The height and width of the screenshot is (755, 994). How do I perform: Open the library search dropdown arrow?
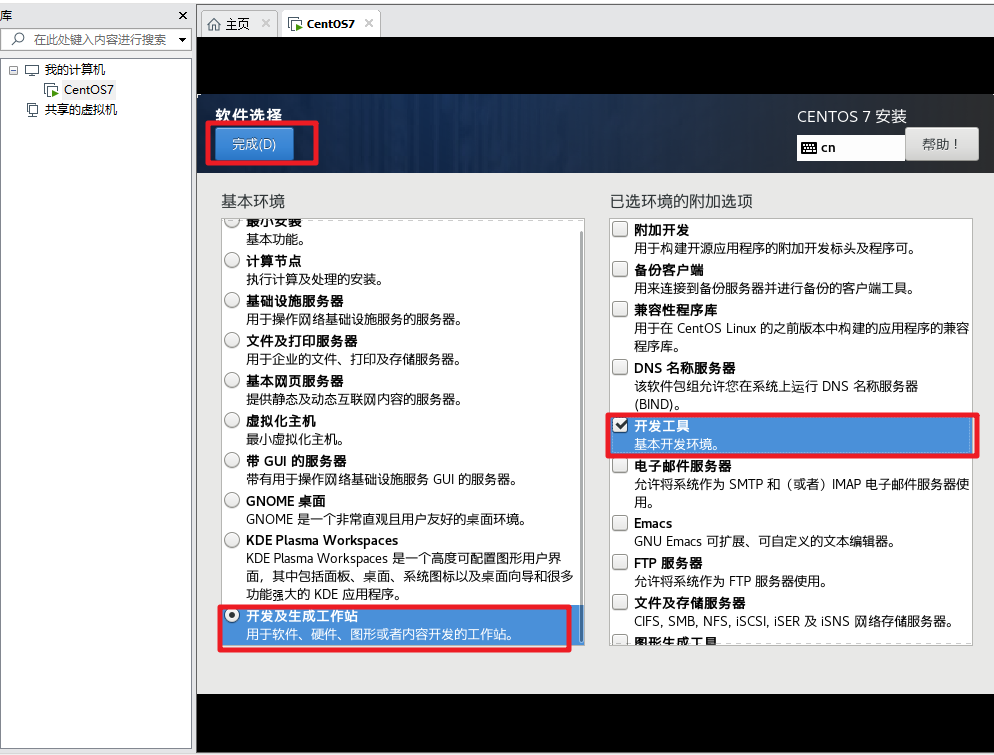[x=183, y=39]
